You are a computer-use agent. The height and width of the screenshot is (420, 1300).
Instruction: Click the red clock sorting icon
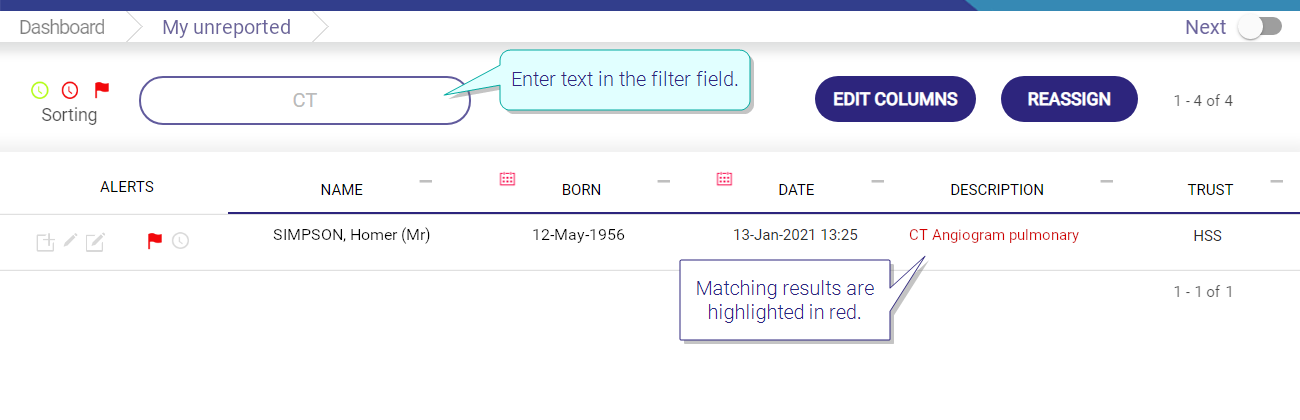70,90
